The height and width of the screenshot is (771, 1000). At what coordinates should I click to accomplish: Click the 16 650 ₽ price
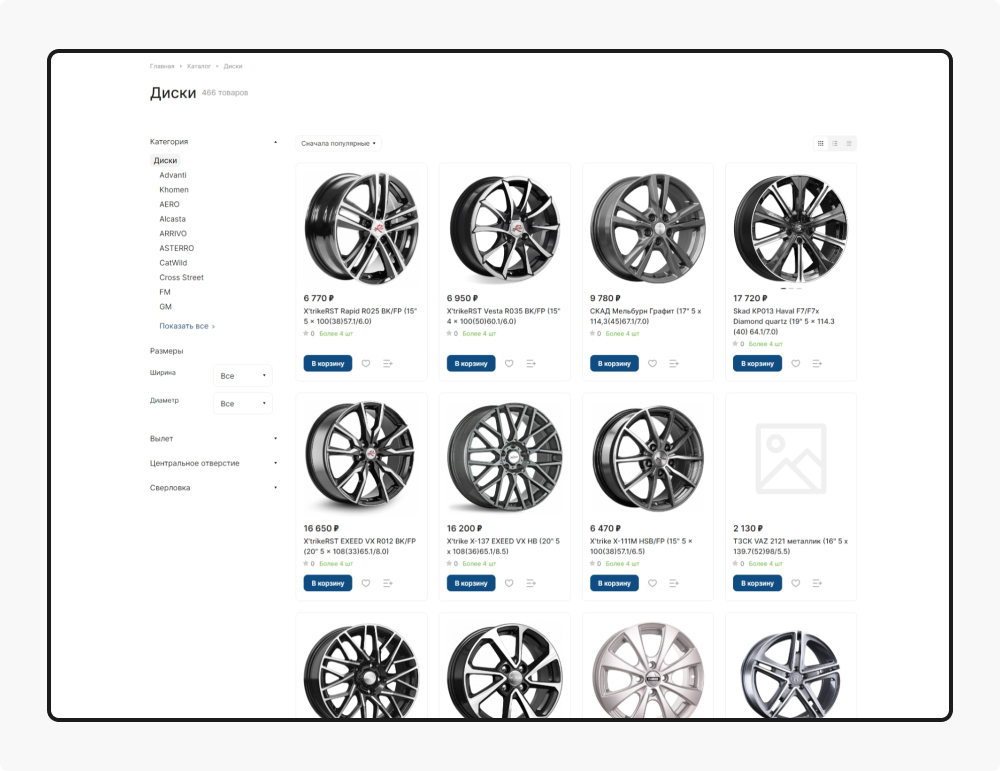pos(321,529)
